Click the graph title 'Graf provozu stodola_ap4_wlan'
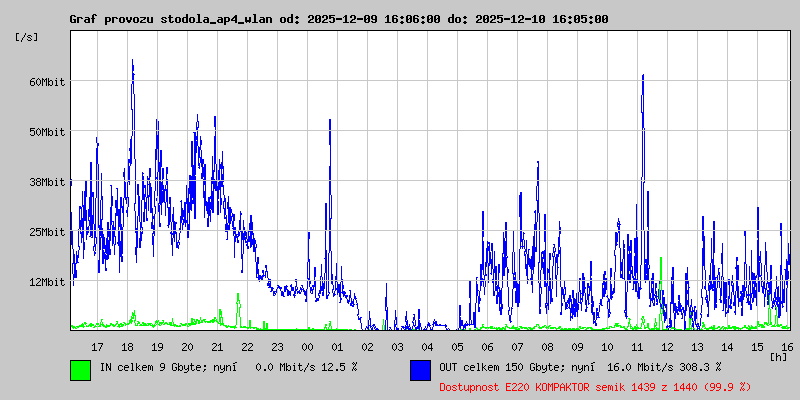Screen dimensions: 800x400 (x=172, y=19)
